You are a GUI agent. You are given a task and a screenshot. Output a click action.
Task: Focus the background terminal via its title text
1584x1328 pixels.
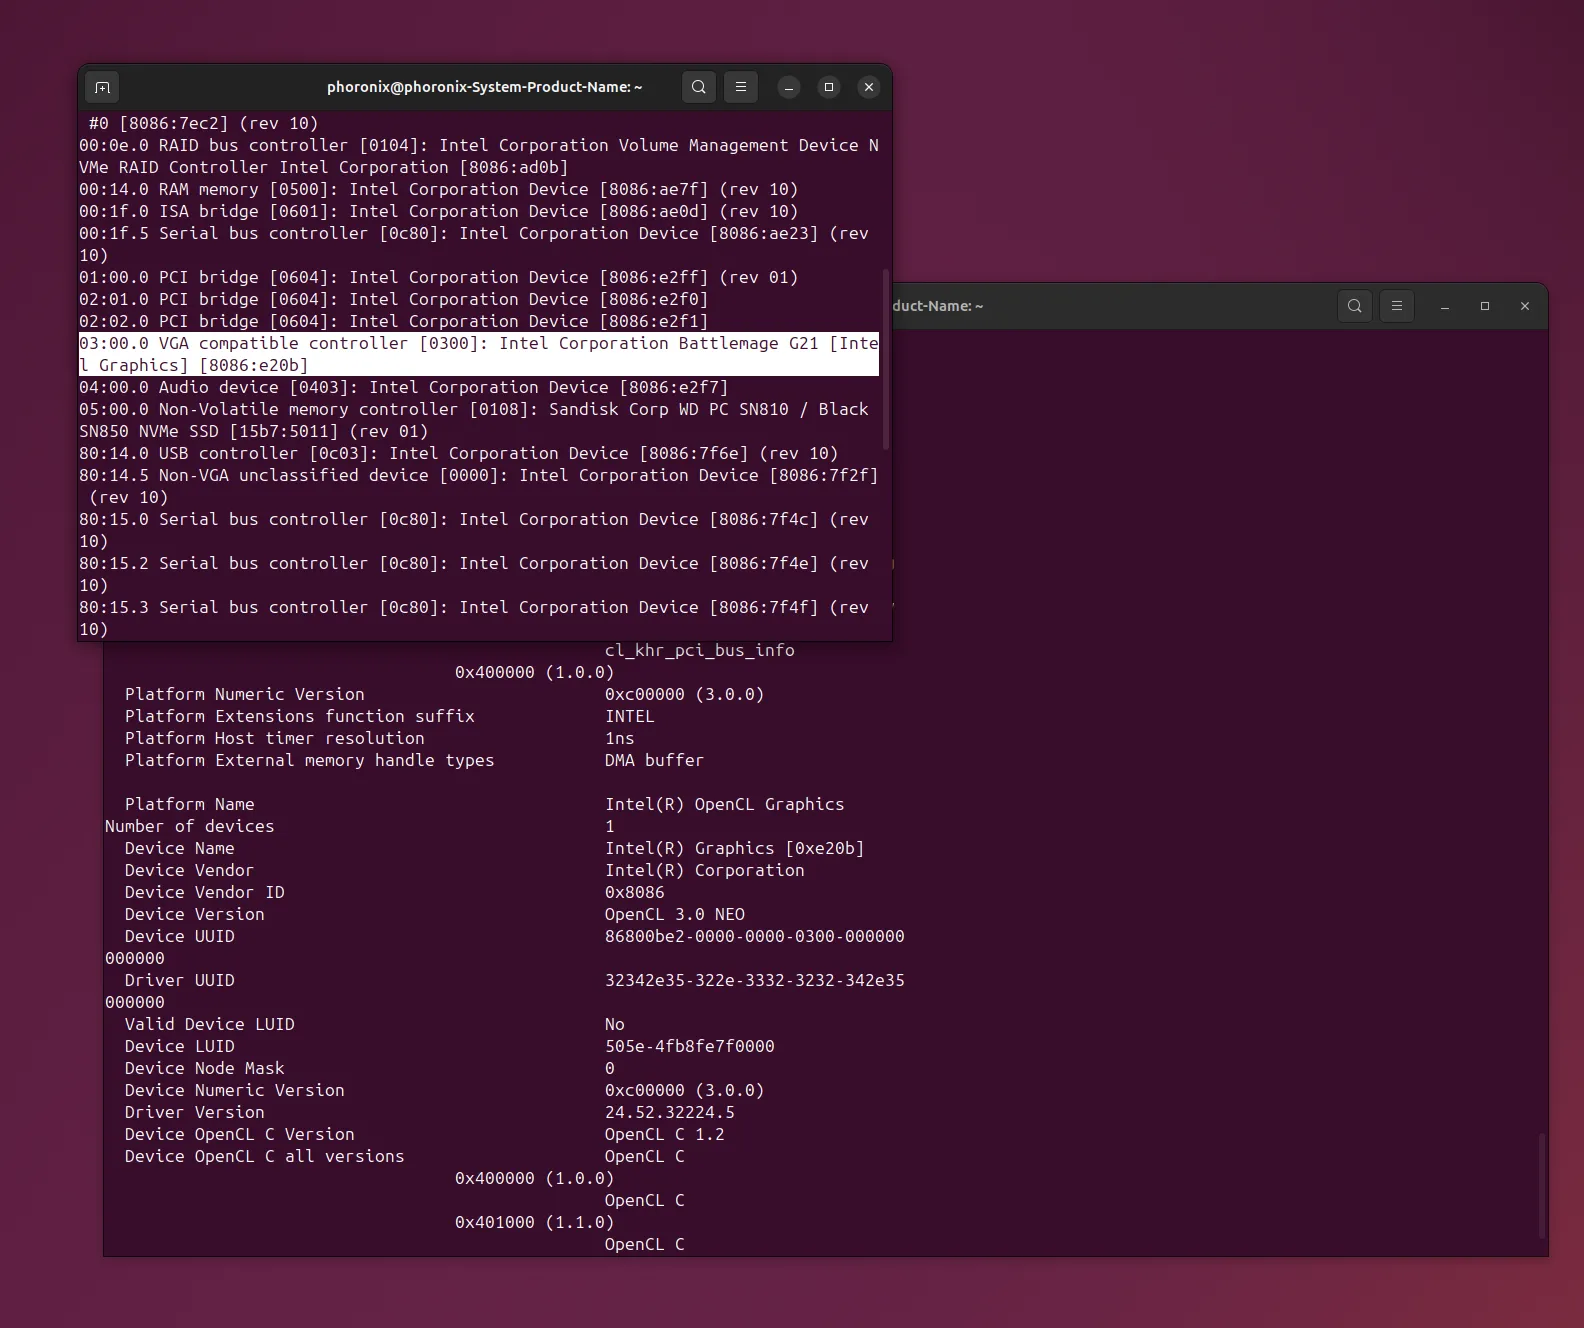[x=937, y=306]
